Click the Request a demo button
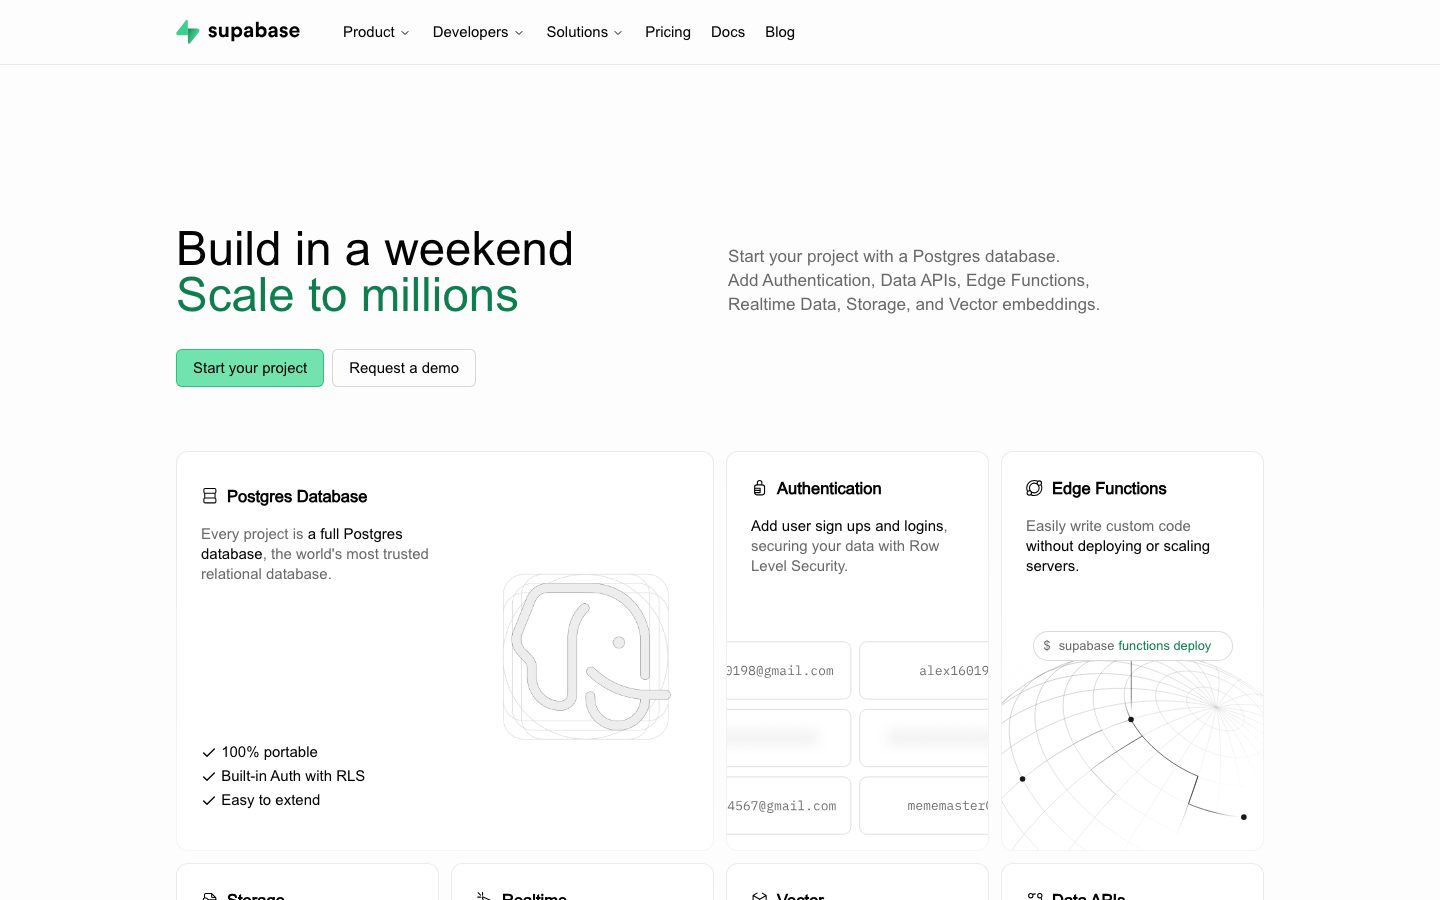 click(x=404, y=368)
